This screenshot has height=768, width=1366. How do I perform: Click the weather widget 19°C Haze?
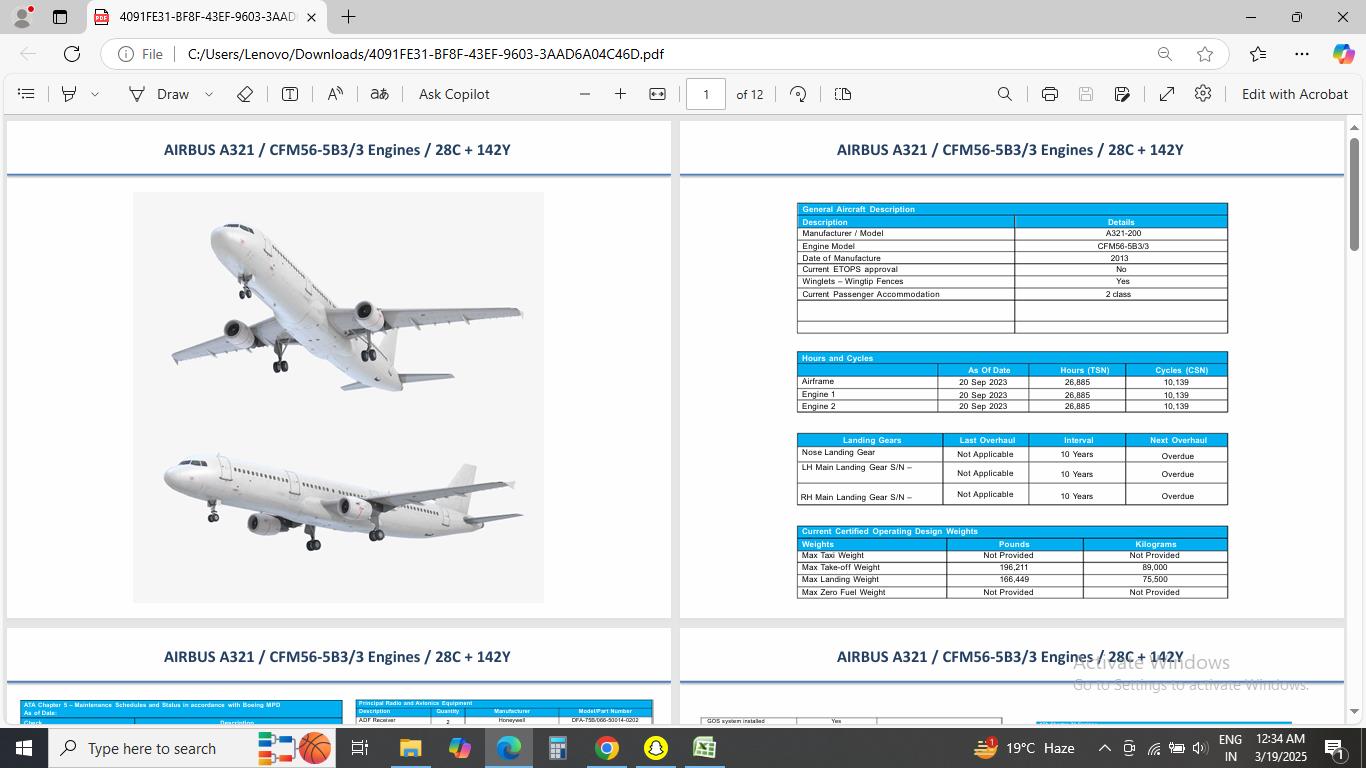coord(1024,748)
